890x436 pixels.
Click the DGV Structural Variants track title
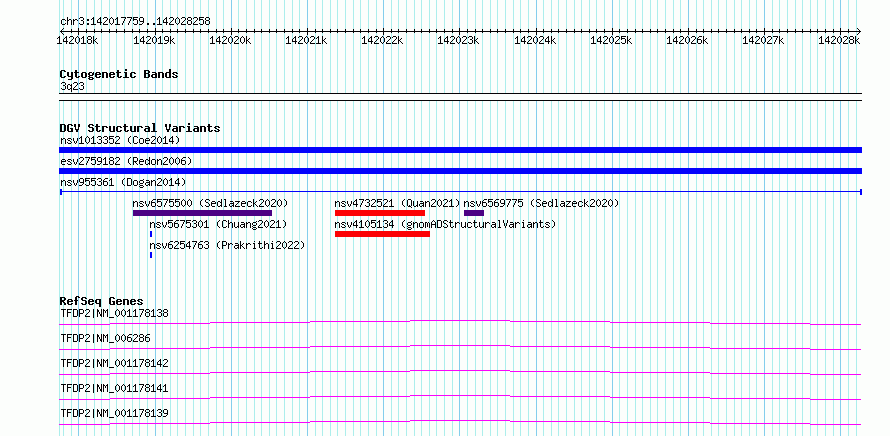click(140, 128)
